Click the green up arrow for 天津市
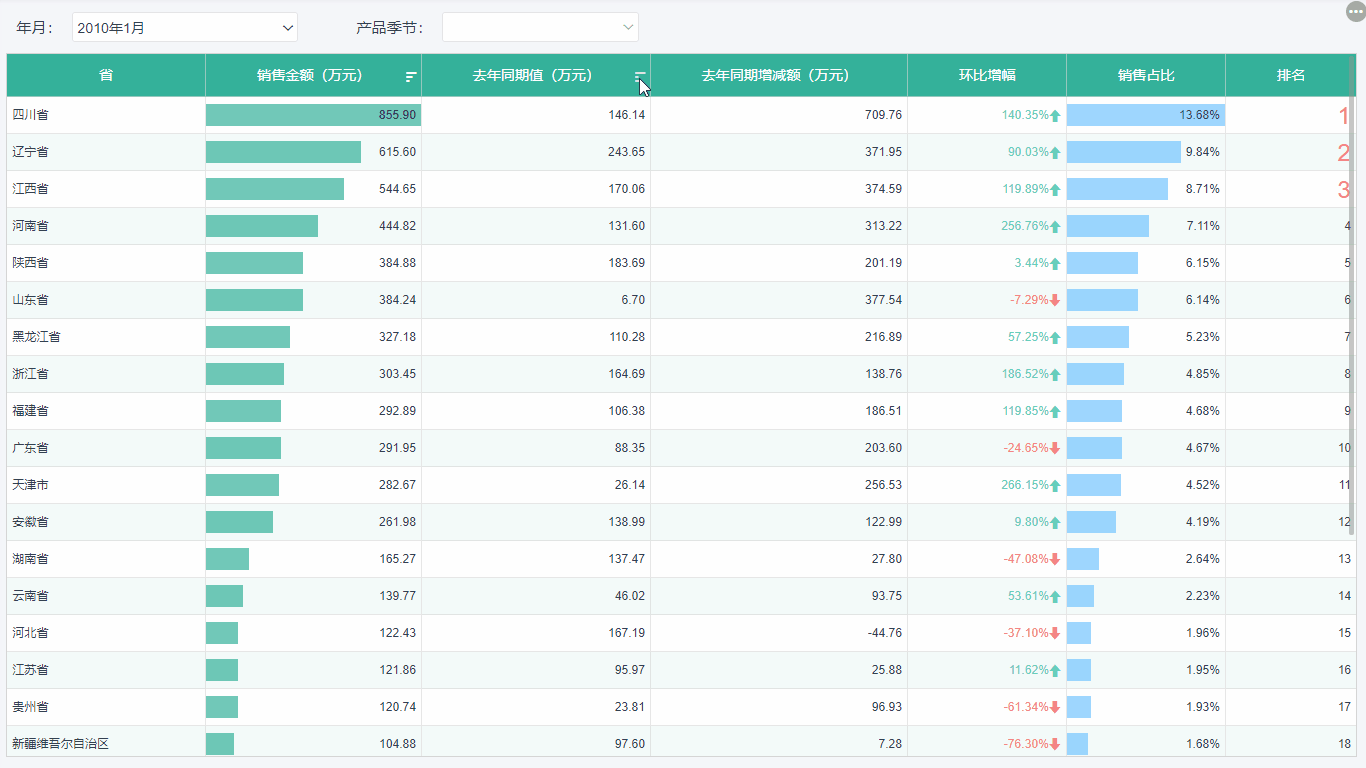 pos(1055,485)
